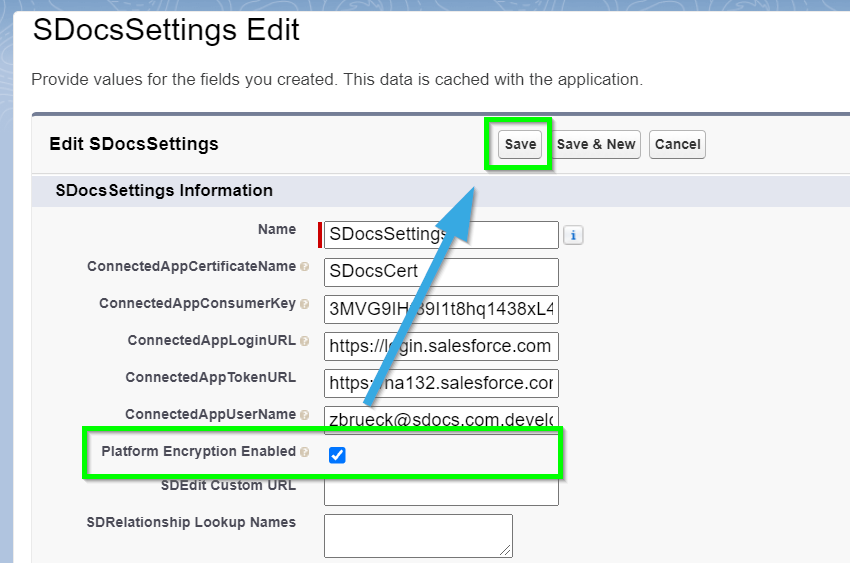Show help icon for ConnectedAppConsumerKey
The width and height of the screenshot is (850, 563).
[x=305, y=304]
